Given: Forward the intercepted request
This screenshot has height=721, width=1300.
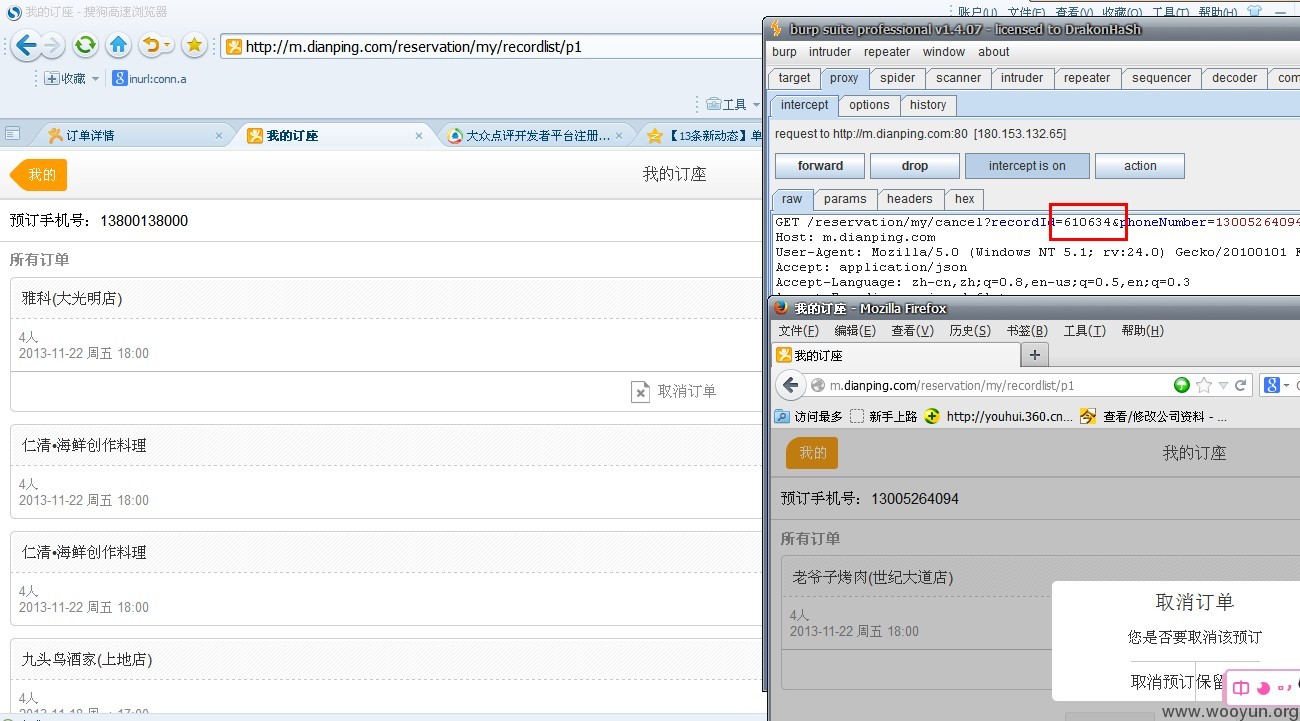Looking at the screenshot, I should pyautogui.click(x=820, y=166).
